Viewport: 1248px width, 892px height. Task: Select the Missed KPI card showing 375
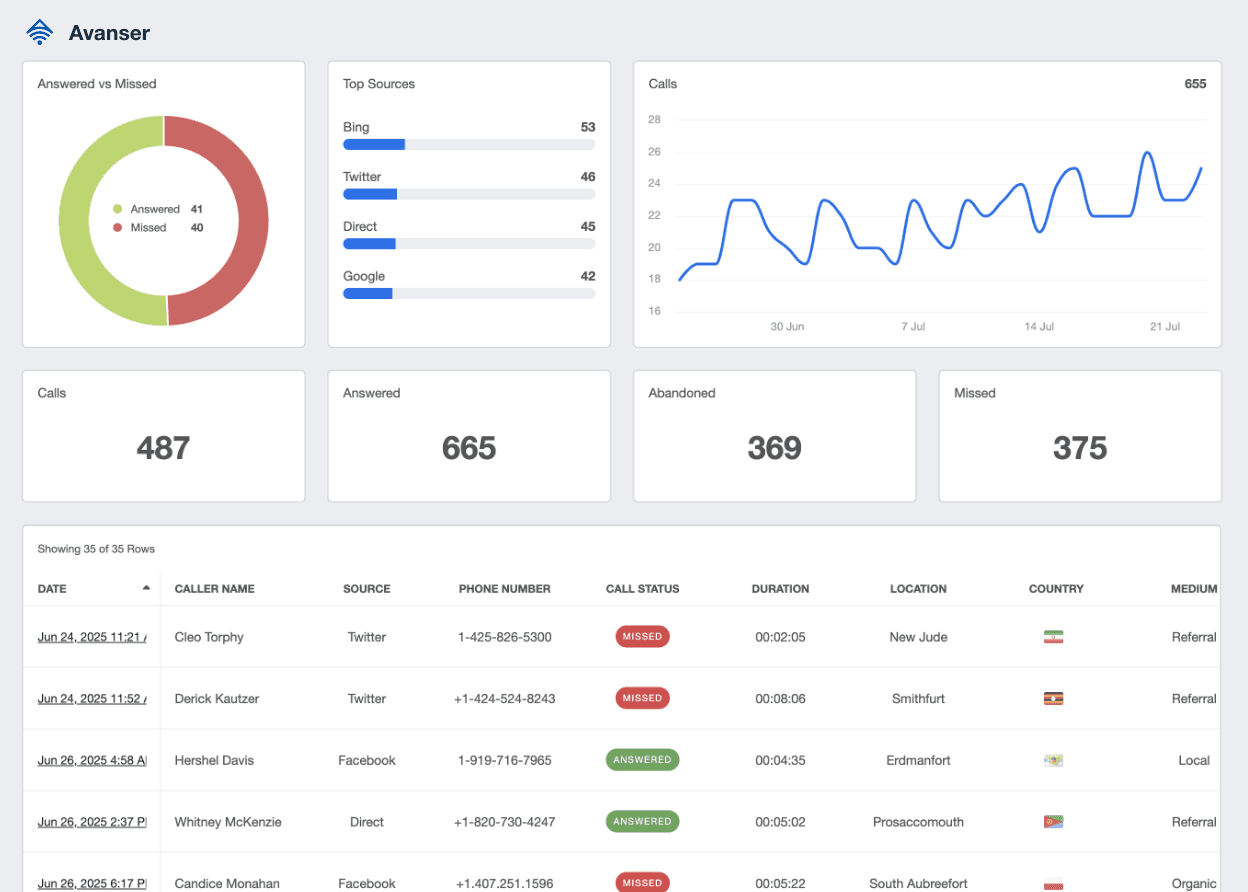click(1079, 436)
